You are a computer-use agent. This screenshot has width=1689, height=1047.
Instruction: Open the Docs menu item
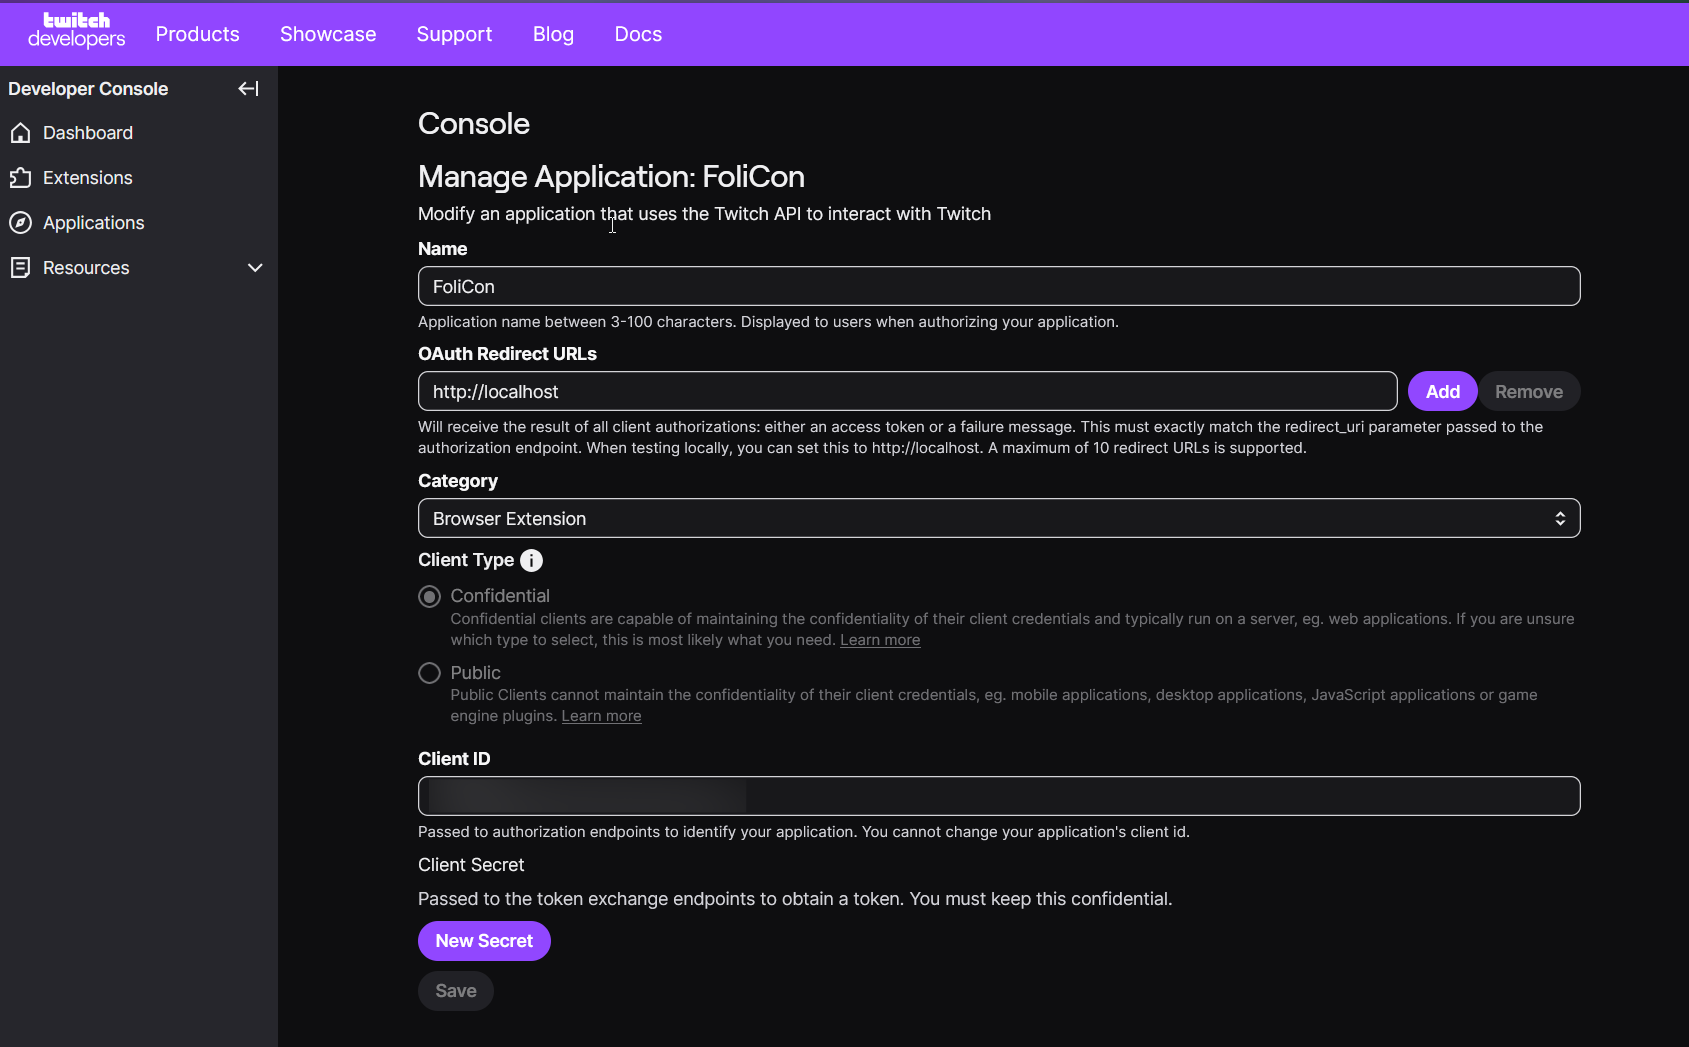click(x=638, y=34)
